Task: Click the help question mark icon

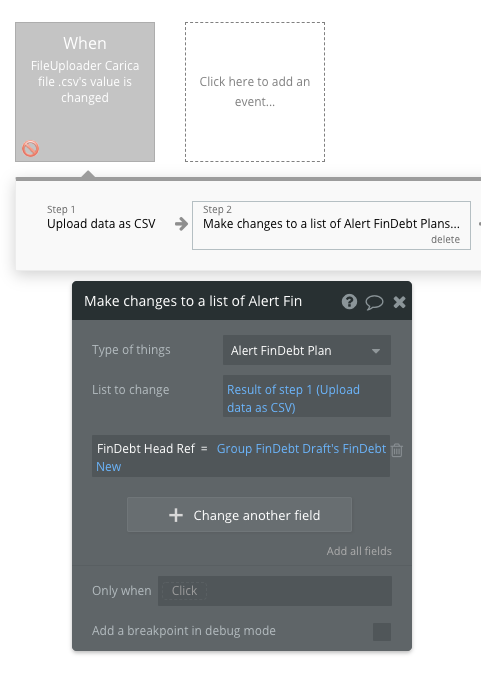Action: tap(349, 302)
